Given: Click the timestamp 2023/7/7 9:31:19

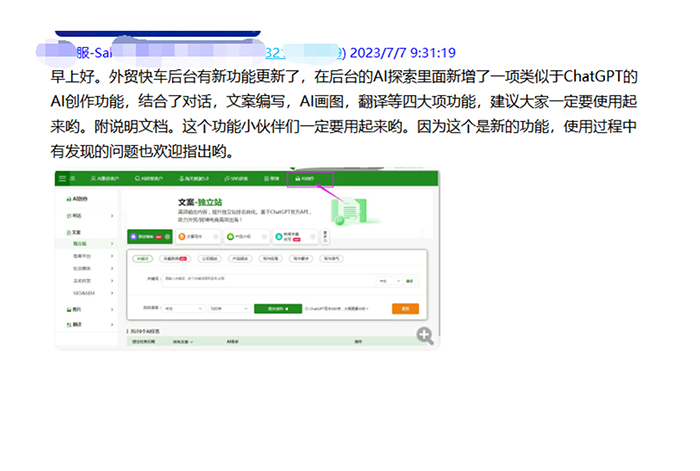Looking at the screenshot, I should [403, 53].
